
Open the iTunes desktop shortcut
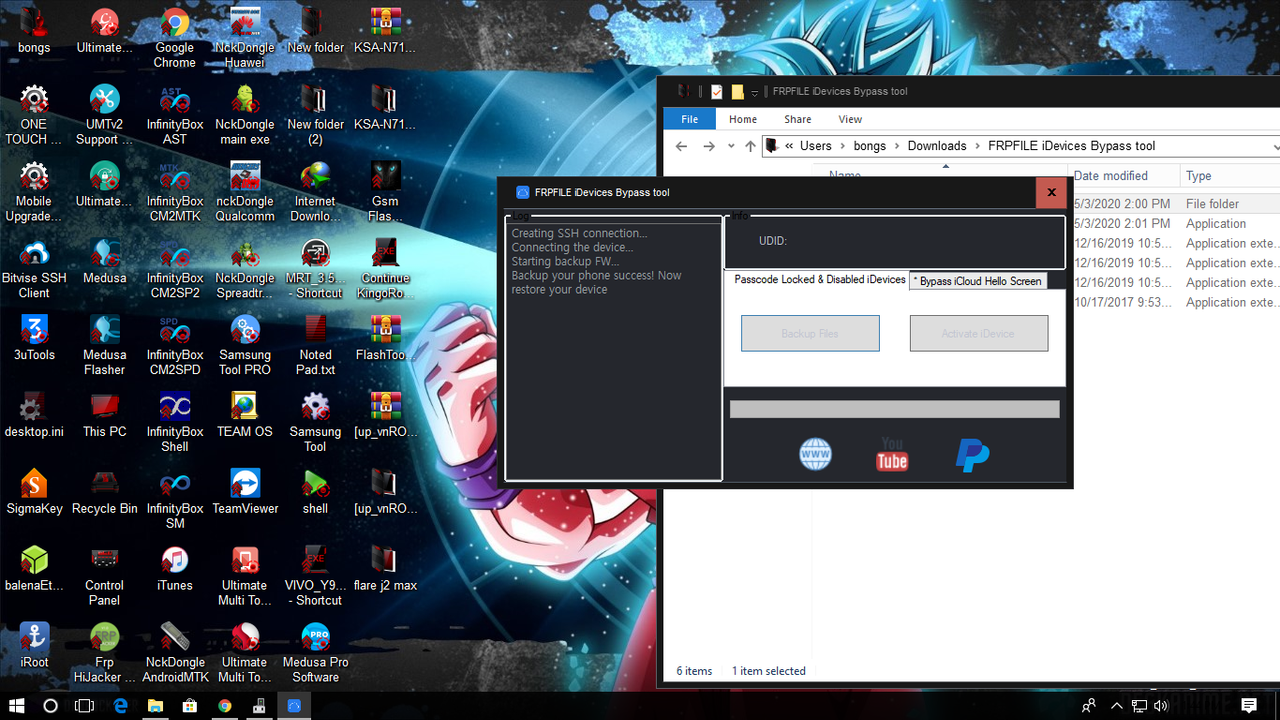click(174, 563)
